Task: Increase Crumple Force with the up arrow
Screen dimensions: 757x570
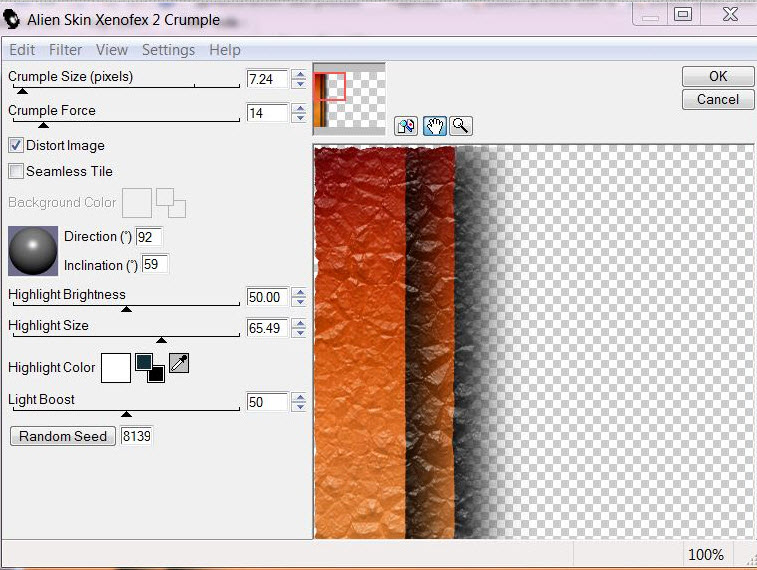Action: tap(300, 108)
